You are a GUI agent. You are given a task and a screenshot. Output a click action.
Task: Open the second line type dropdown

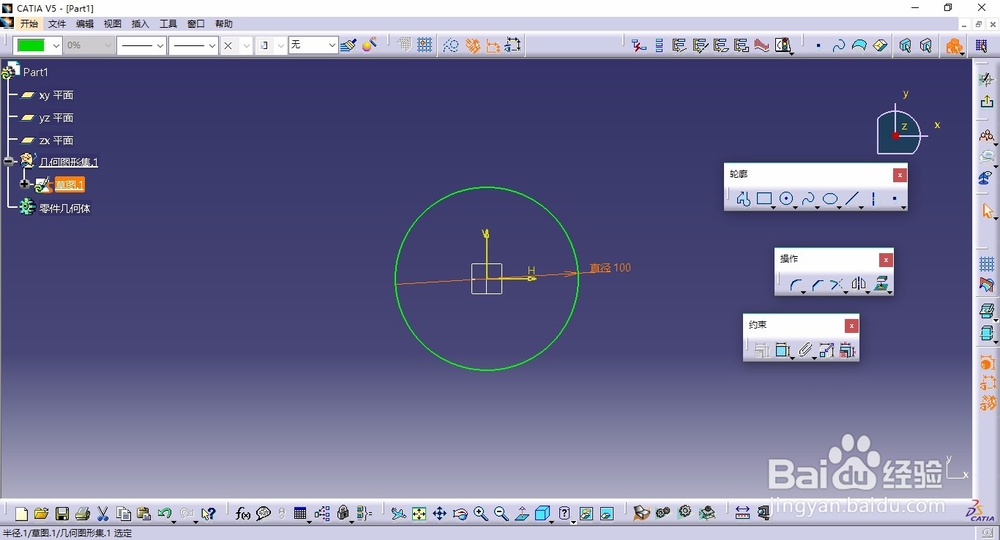click(x=212, y=45)
